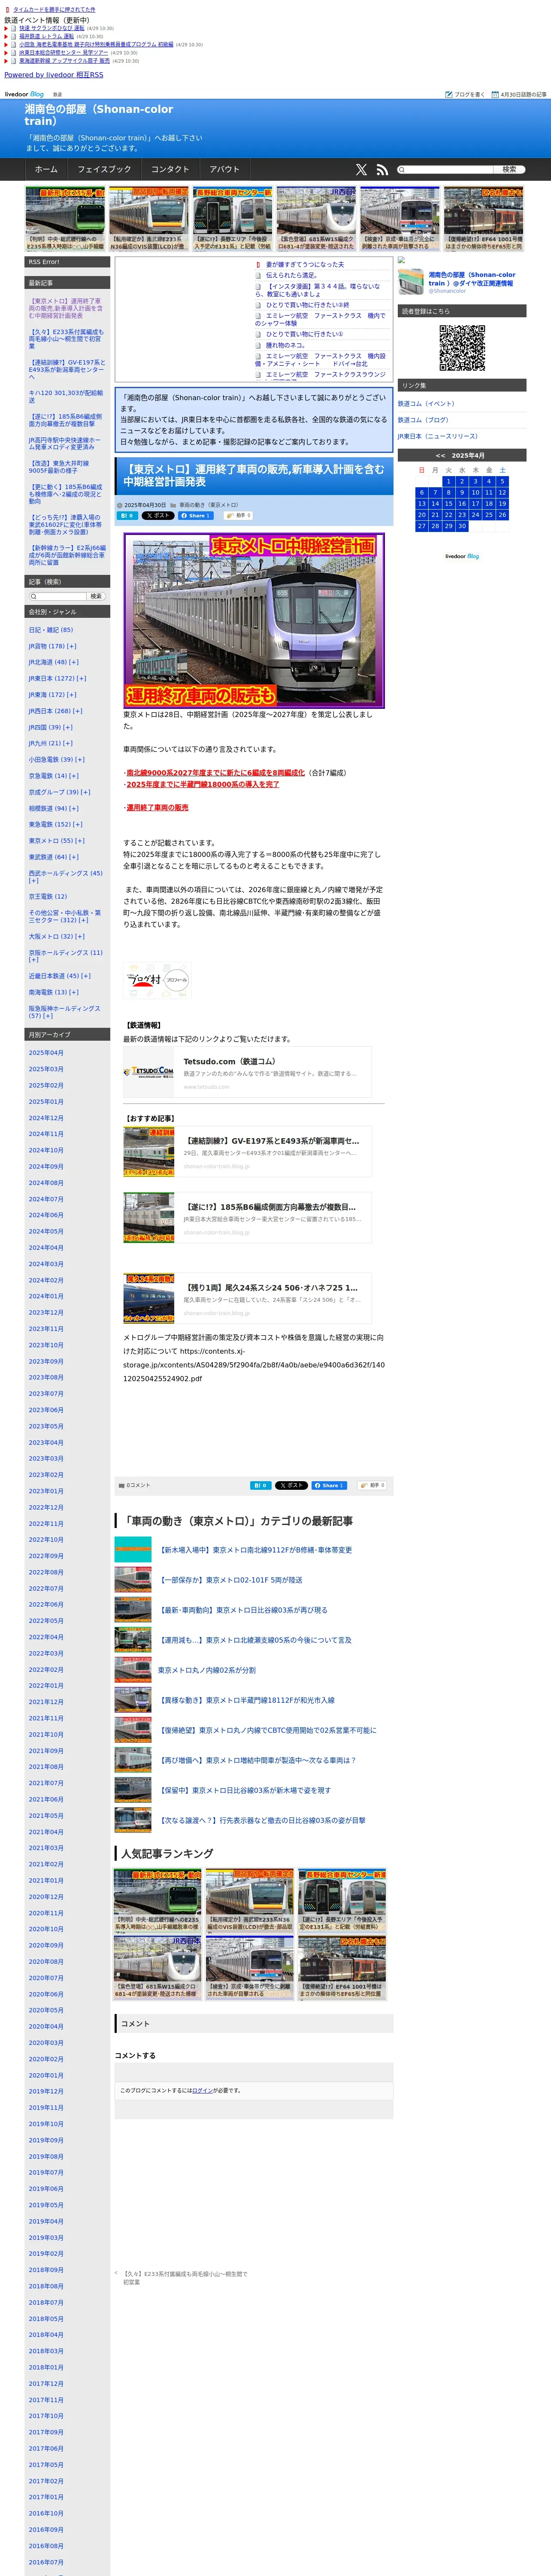Open recommended article 185系B6編成 card

247,1218
